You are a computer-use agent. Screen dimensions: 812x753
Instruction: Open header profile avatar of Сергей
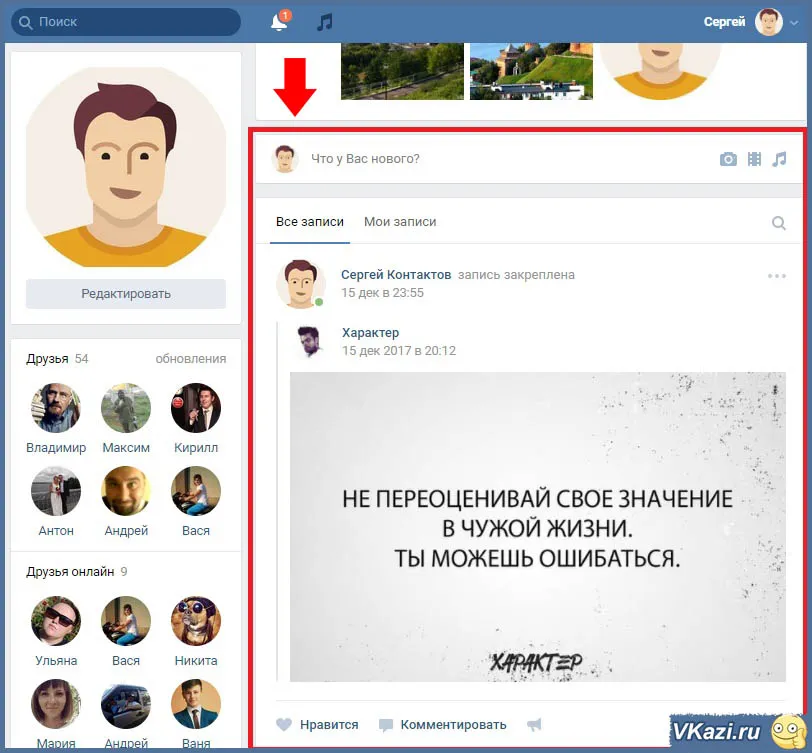coord(768,22)
